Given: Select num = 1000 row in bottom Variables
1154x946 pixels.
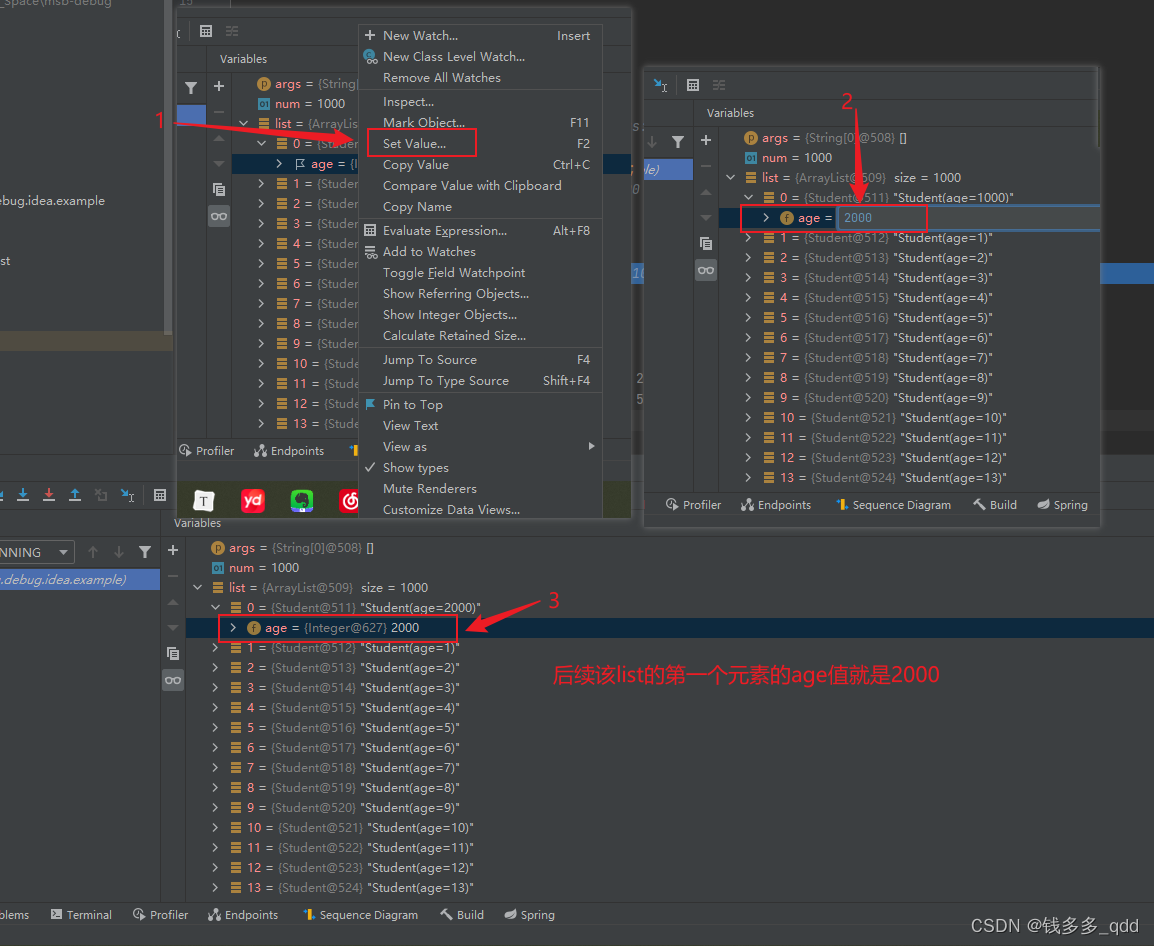Looking at the screenshot, I should click(x=670, y=568).
